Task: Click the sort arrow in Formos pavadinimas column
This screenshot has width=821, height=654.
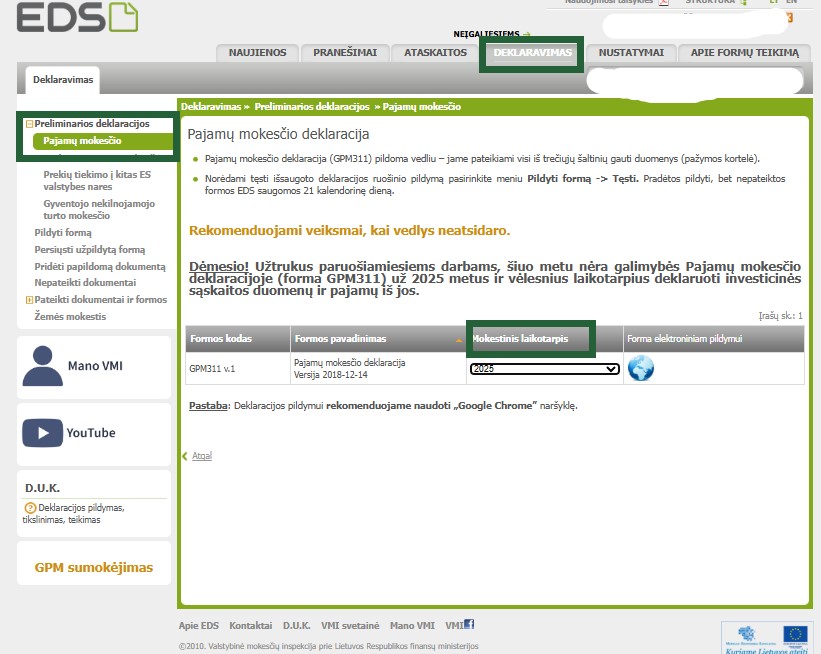Action: click(459, 340)
